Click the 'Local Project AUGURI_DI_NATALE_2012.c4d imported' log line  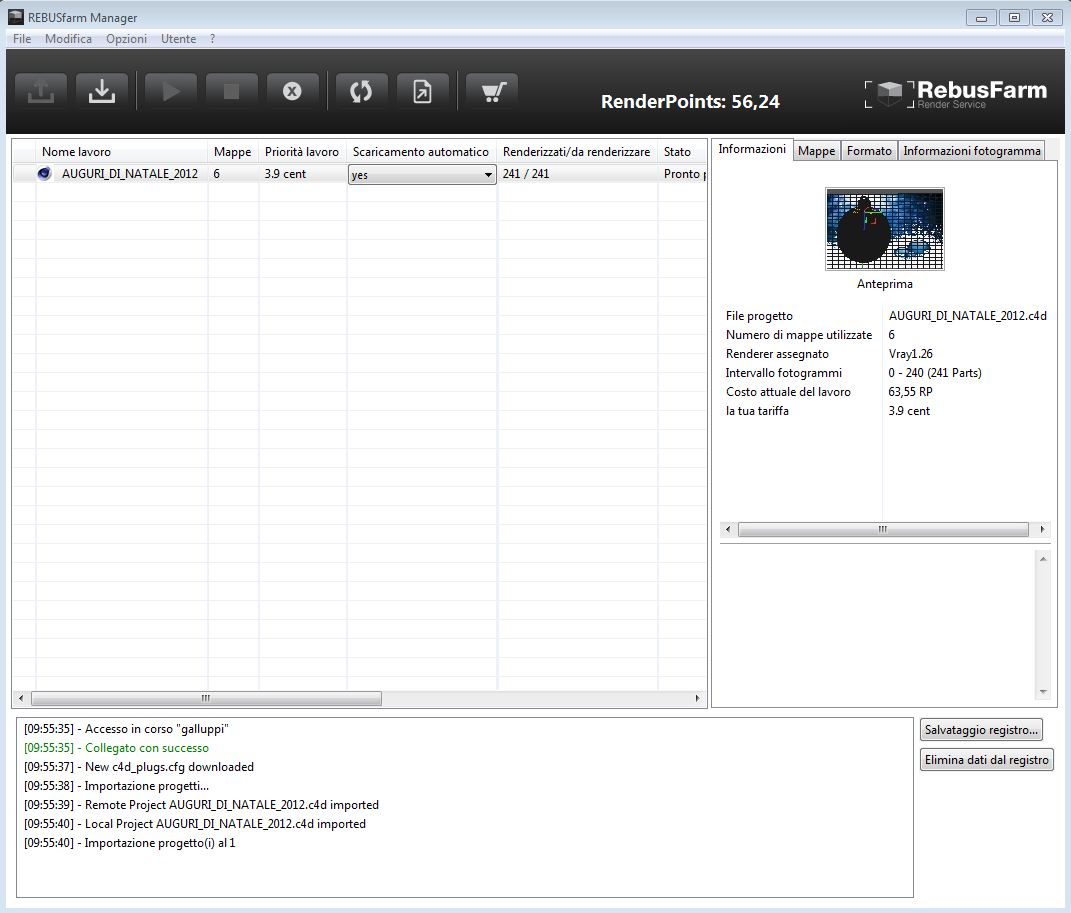(x=195, y=824)
